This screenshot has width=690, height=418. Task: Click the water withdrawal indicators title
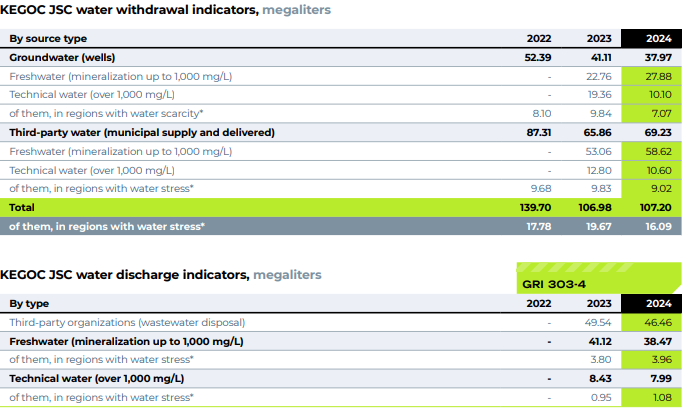coord(165,10)
